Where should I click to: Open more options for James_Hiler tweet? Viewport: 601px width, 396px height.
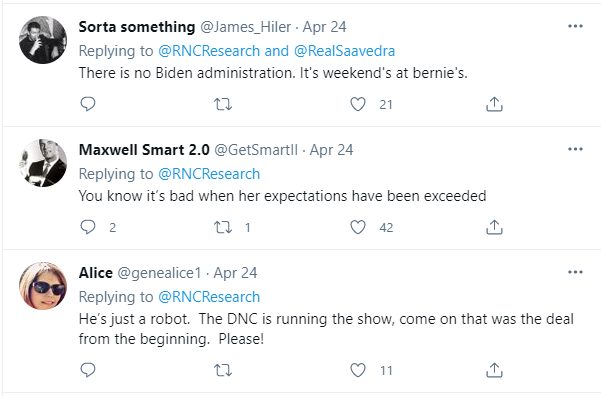coord(575,26)
